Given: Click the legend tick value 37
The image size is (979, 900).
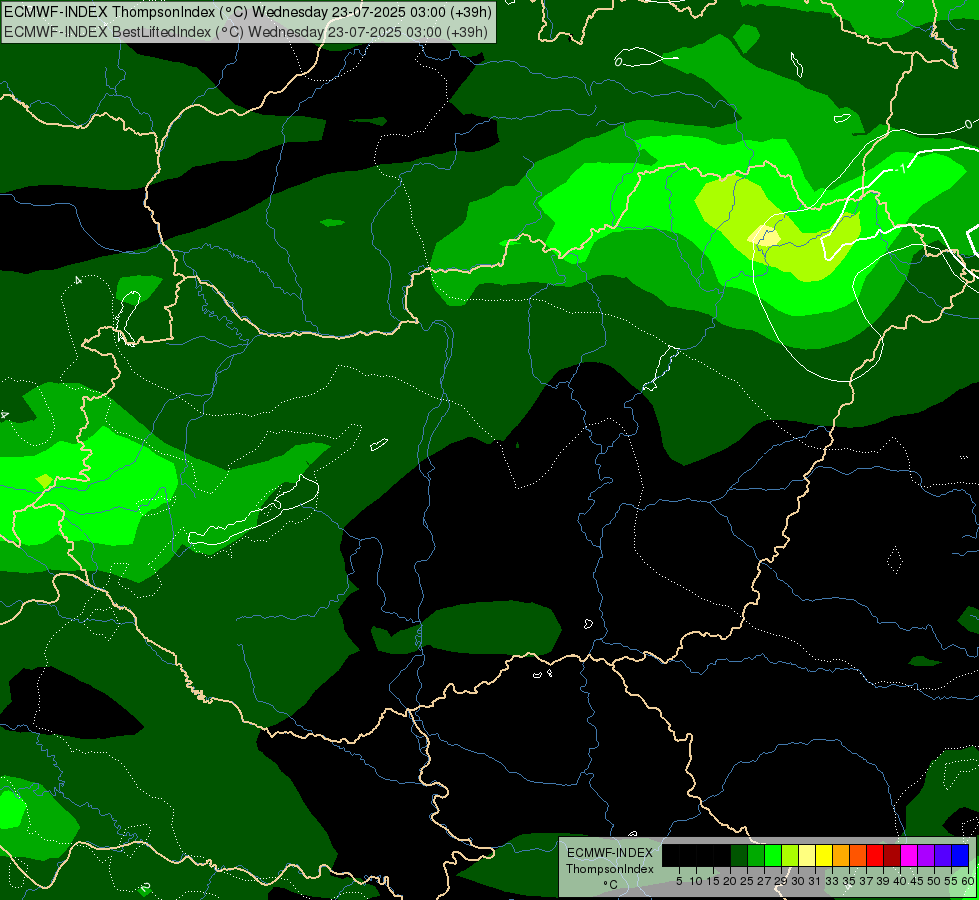Looking at the screenshot, I should (867, 881).
